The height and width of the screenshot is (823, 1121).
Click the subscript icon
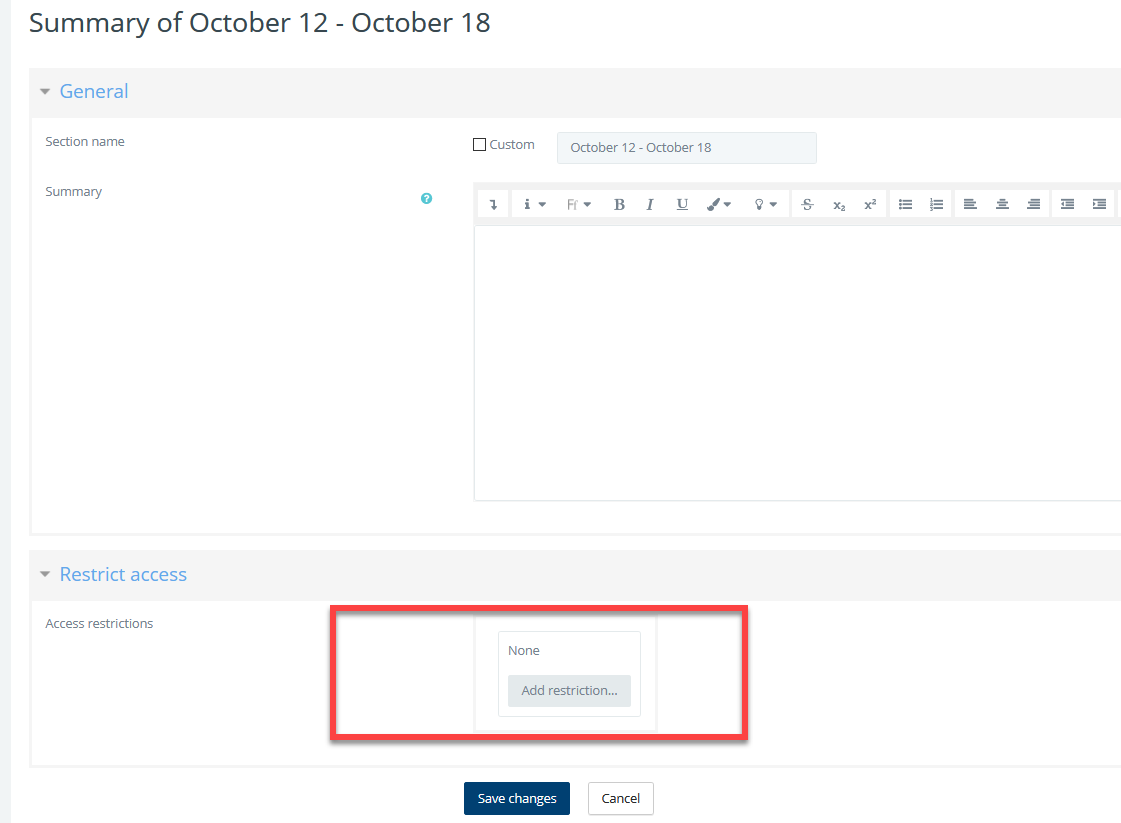point(839,204)
